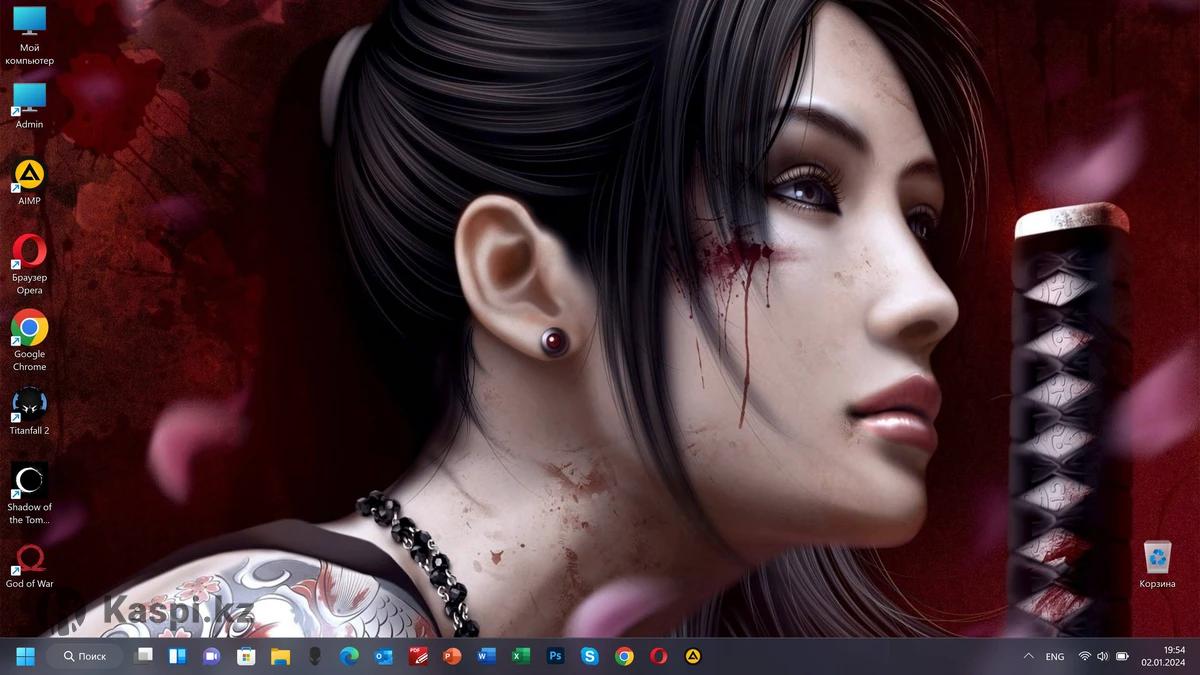1200x675 pixels.
Task: Select the Google Chrome desktop shortcut
Action: [x=29, y=341]
